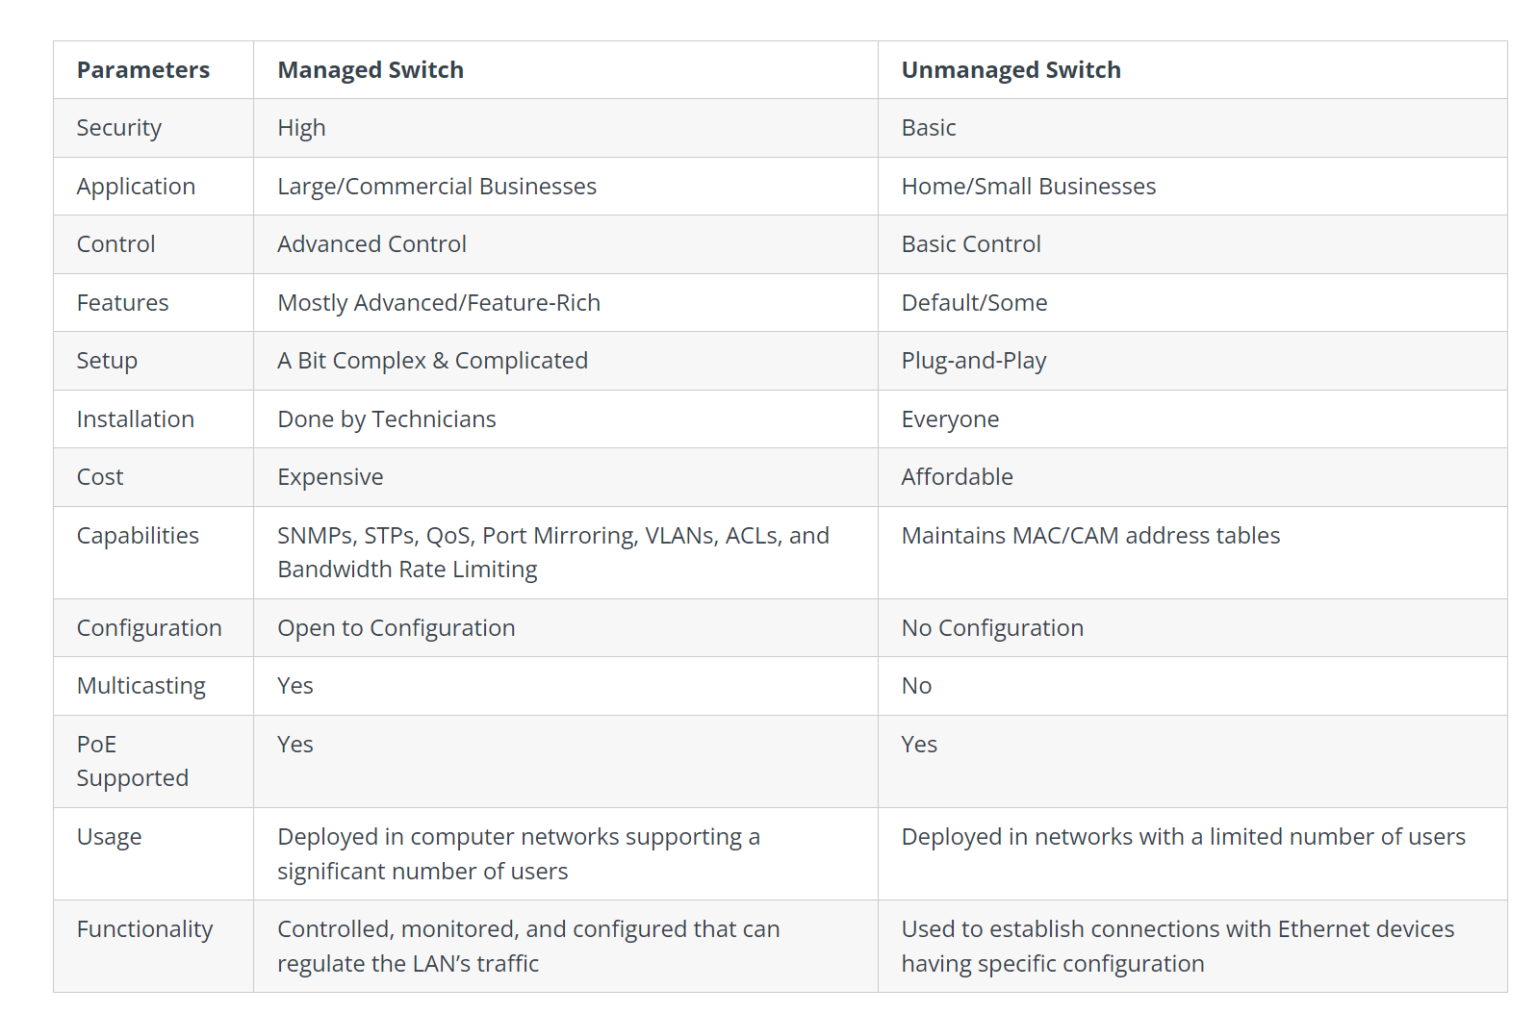Click the "Expensive" cost cell
The height and width of the screenshot is (1014, 1536).
click(x=330, y=477)
